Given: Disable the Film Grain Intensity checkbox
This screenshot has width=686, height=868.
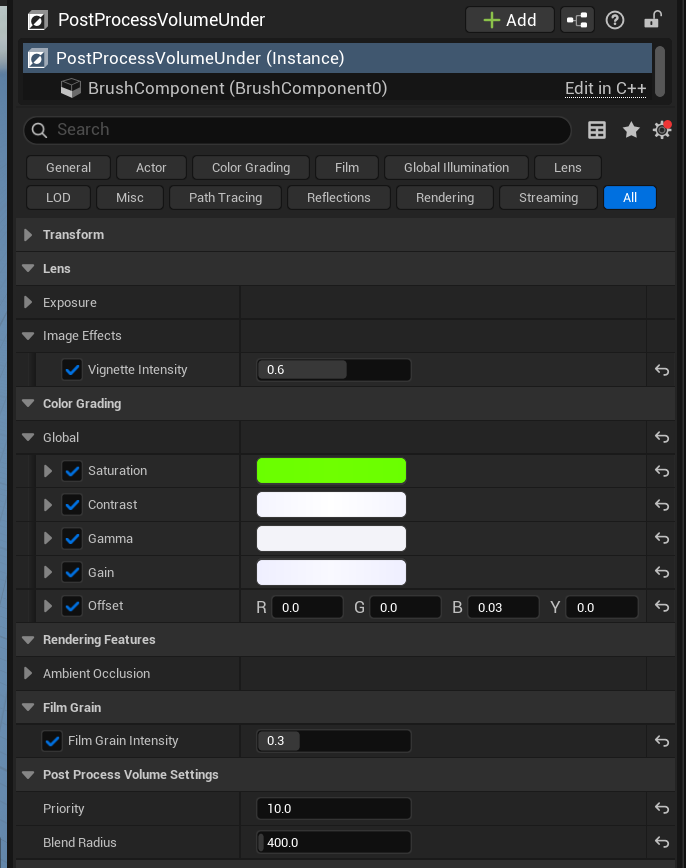Looking at the screenshot, I should point(52,741).
